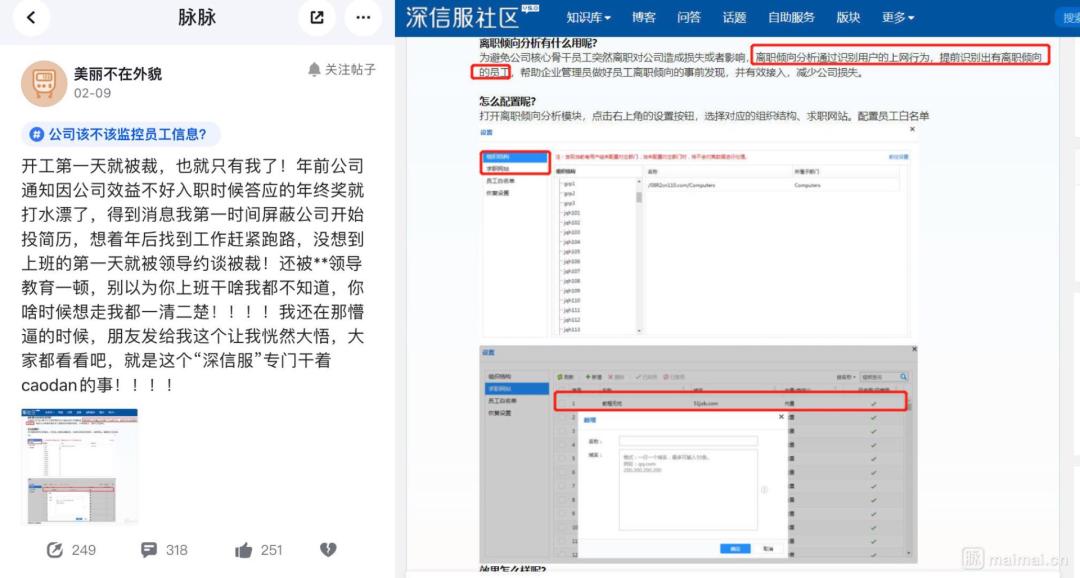This screenshot has height=578, width=1080.
Task: Tap the share icon in the 脉脉 header
Action: [317, 17]
